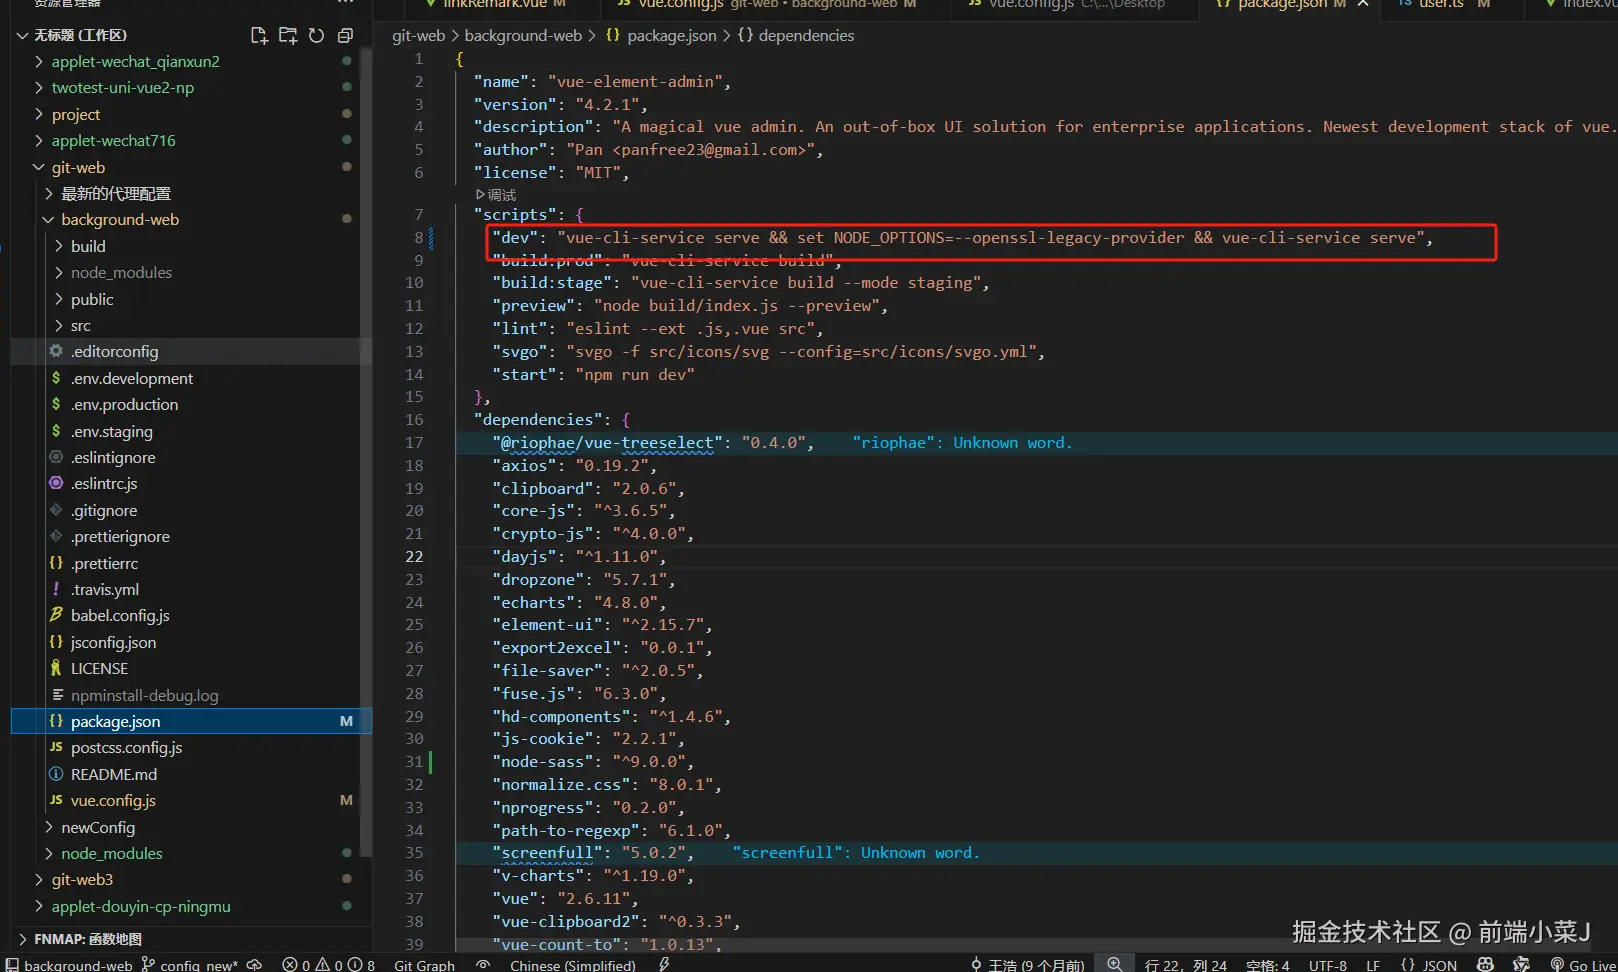Open the .eslintrc.js file
1618x972 pixels.
click(104, 484)
